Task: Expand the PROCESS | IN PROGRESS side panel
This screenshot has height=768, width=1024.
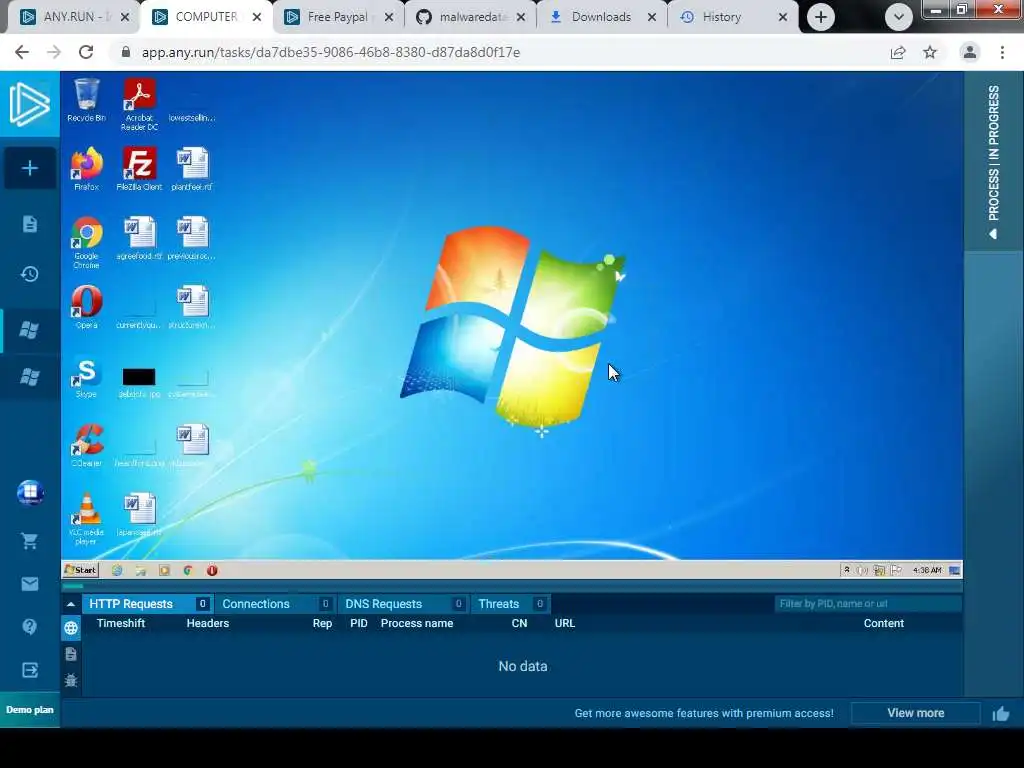Action: point(993,161)
